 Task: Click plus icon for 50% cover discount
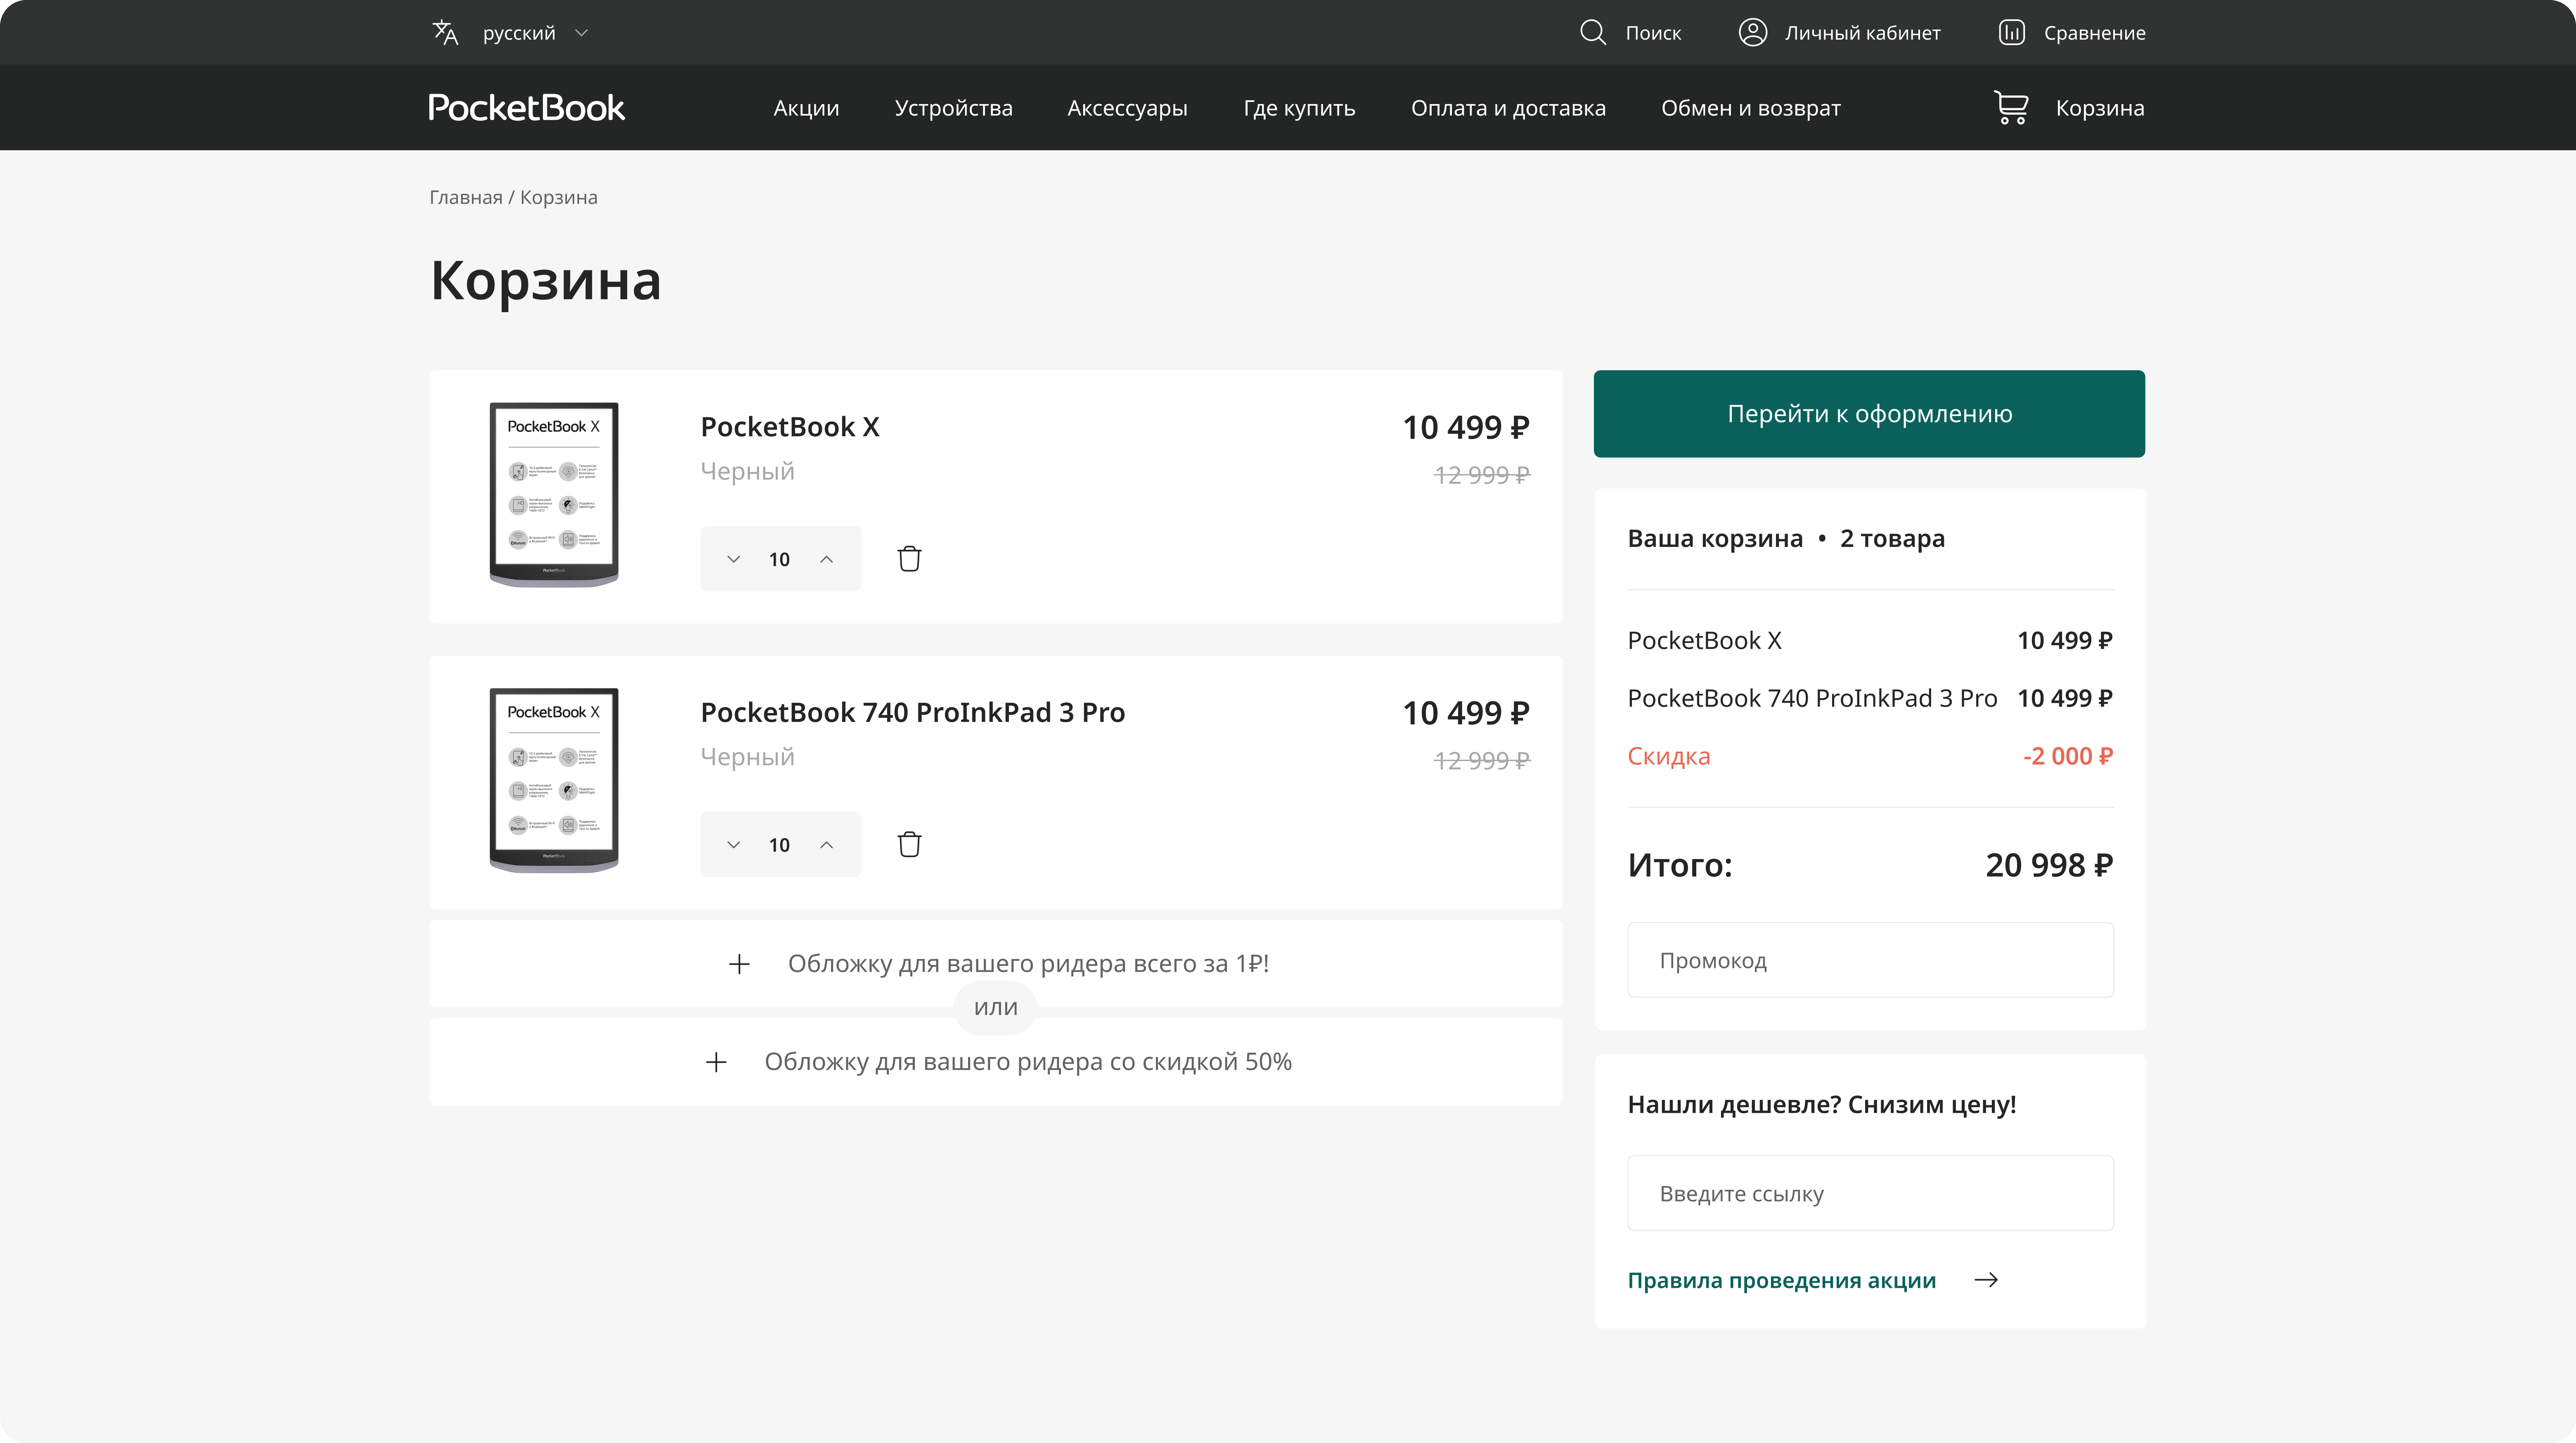(x=716, y=1062)
